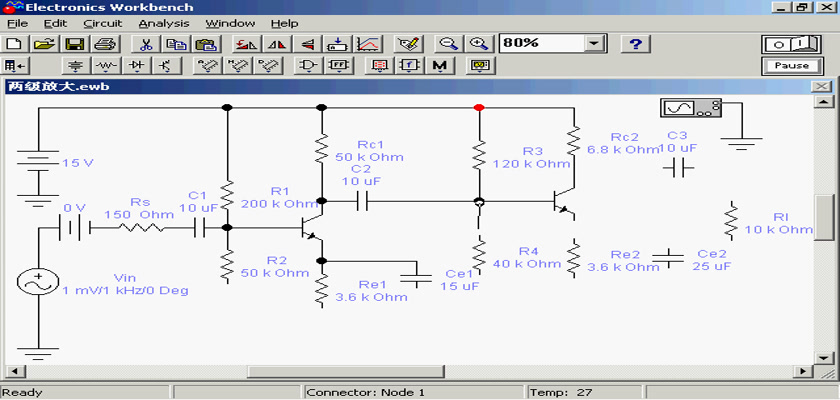
Task: Zoom in with magnifier plus
Action: [x=478, y=44]
